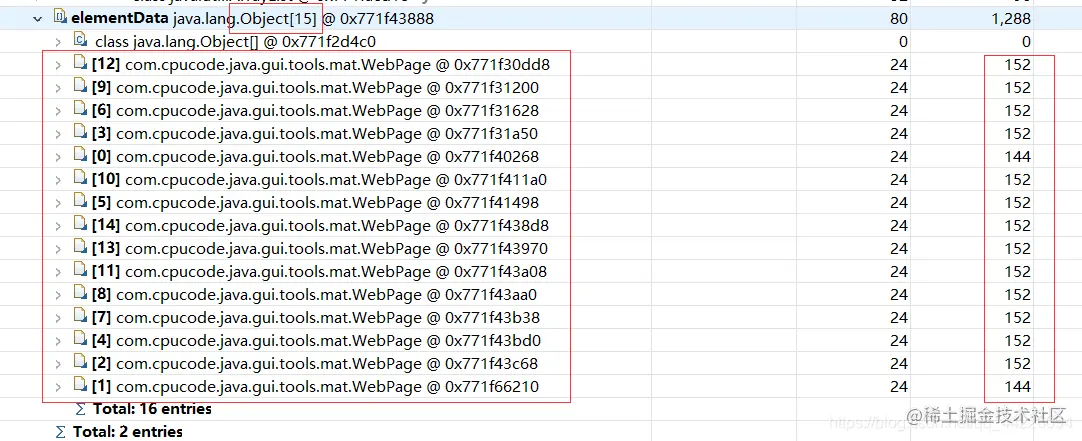This screenshot has height=441, width=1082.
Task: Expand WebPage entry [6] at 0x771f31628
Action: (x=59, y=111)
